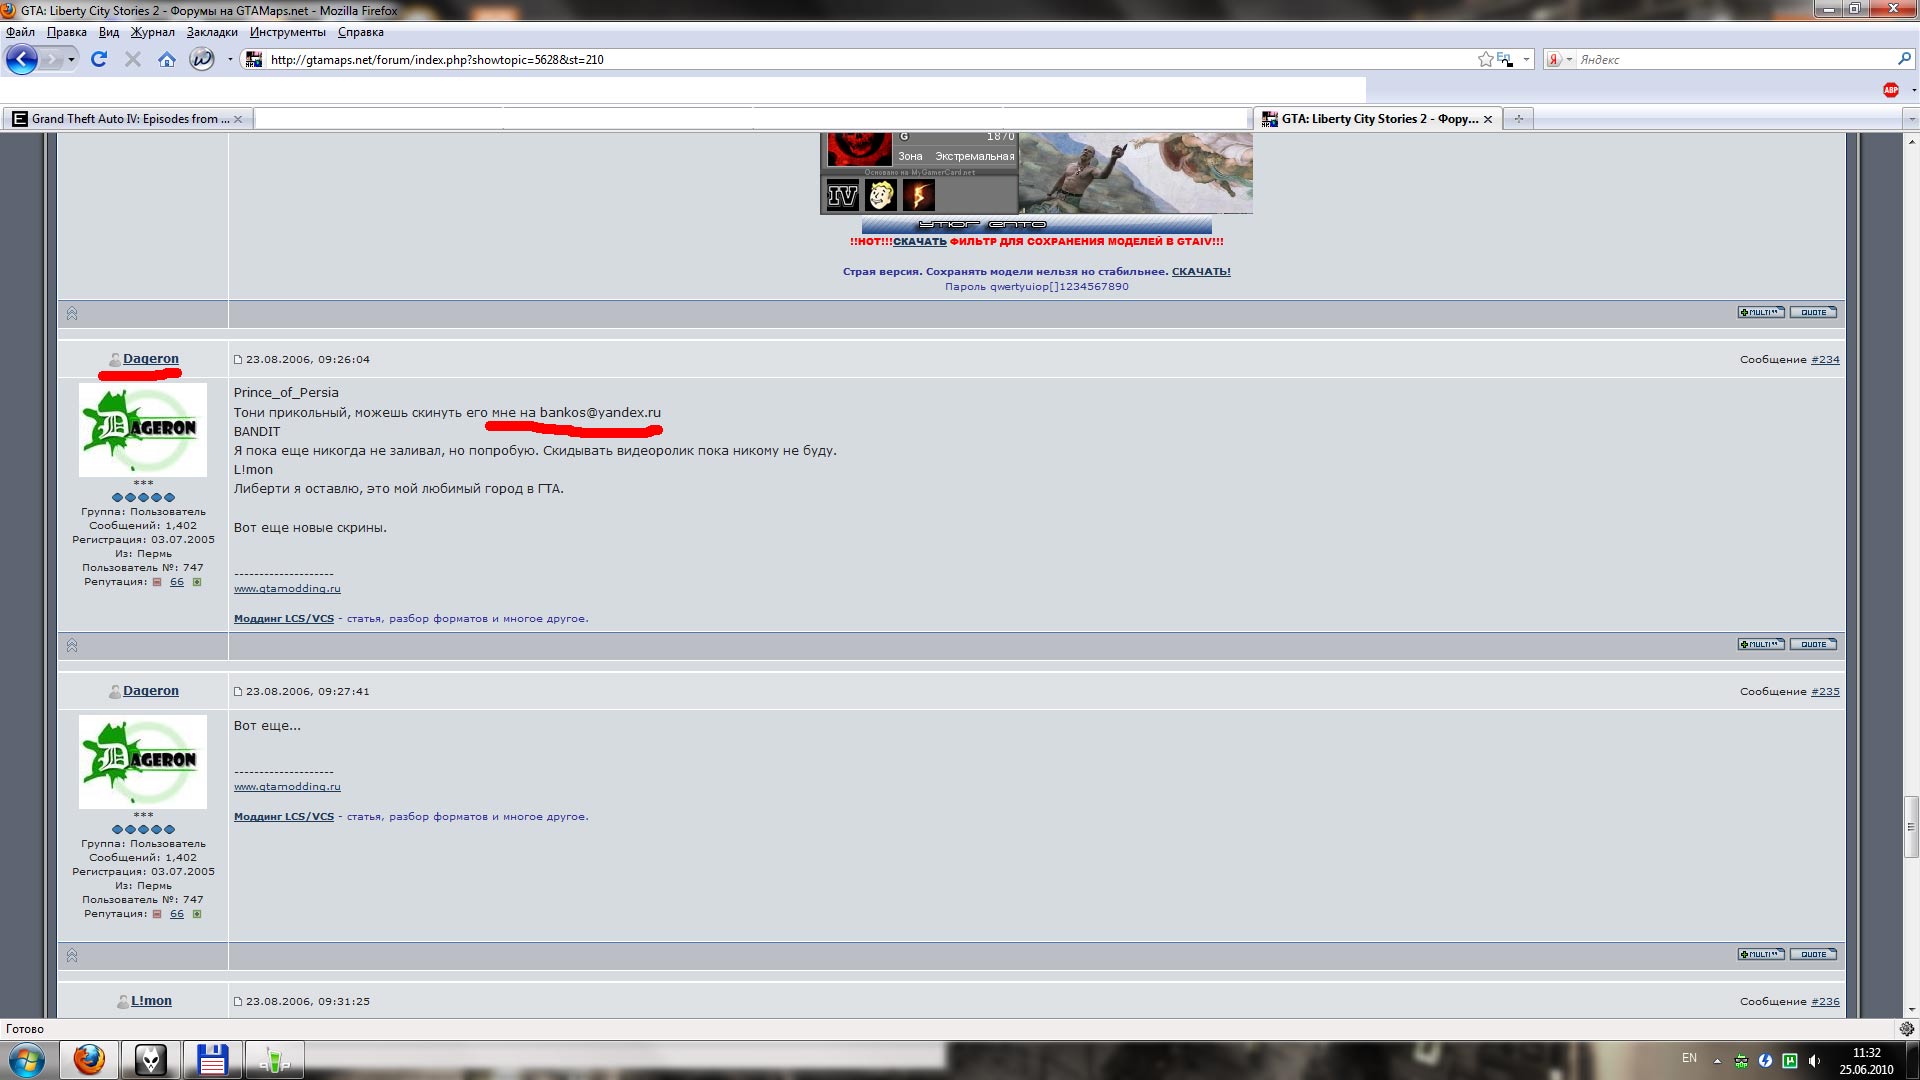This screenshot has width=1920, height=1080.
Task: Toggle MULTI quote for message #234
Action: click(1761, 644)
